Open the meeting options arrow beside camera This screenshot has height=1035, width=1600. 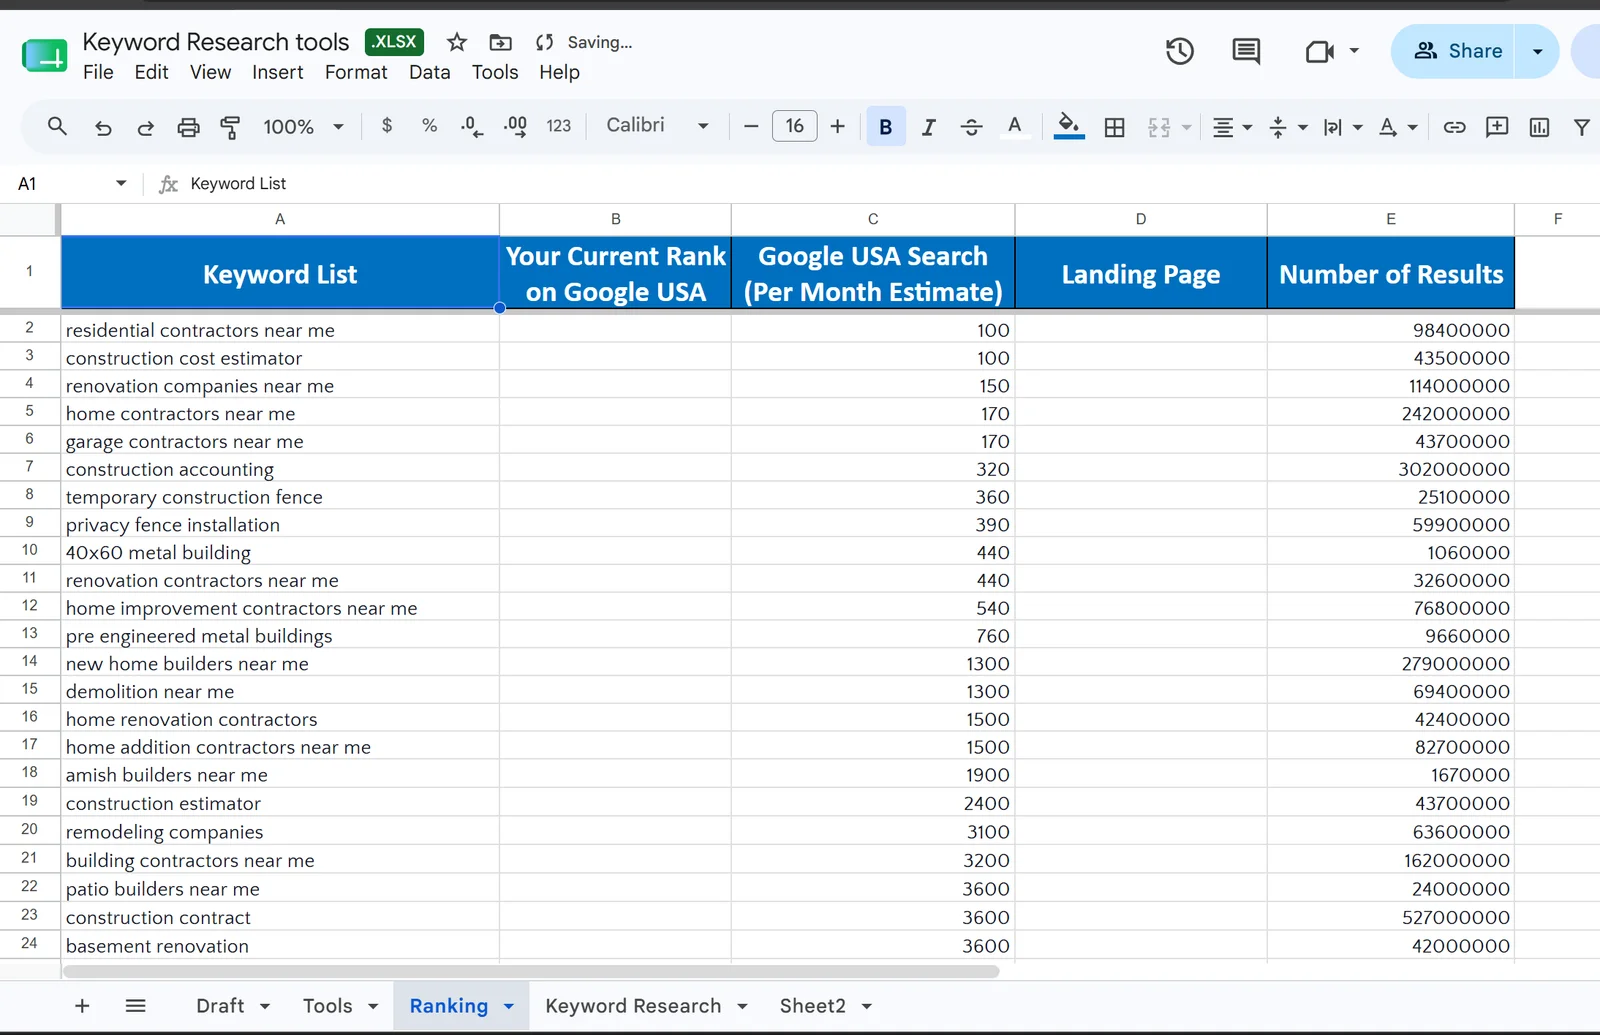pyautogui.click(x=1354, y=50)
